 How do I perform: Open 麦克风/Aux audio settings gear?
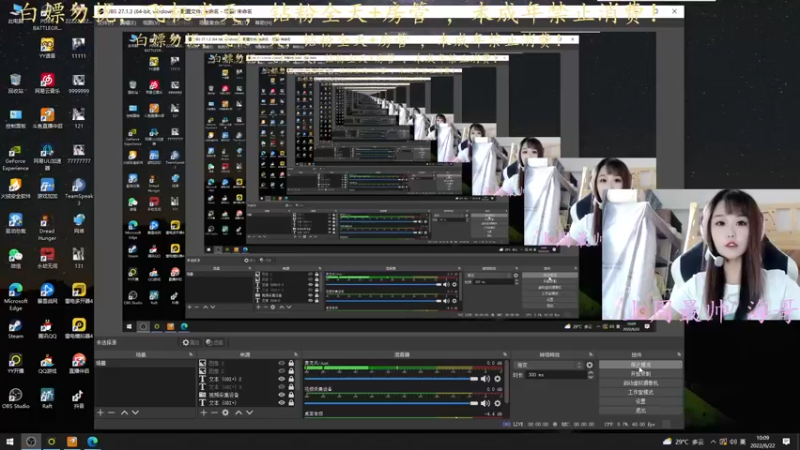coord(497,379)
